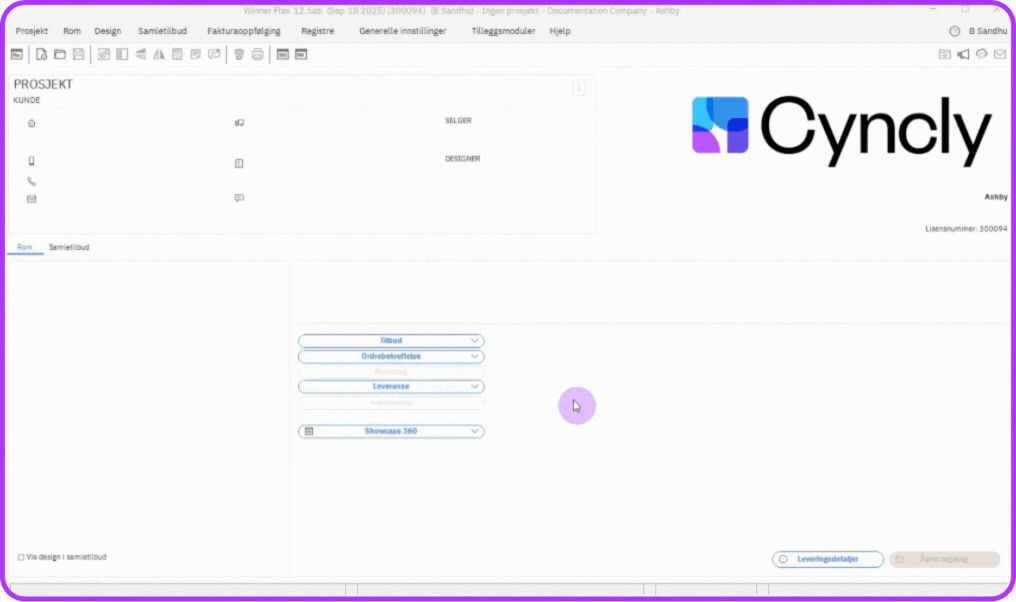Enable the 'Vis design i samletilbud' checkbox
Image resolution: width=1016 pixels, height=602 pixels.
coord(21,557)
